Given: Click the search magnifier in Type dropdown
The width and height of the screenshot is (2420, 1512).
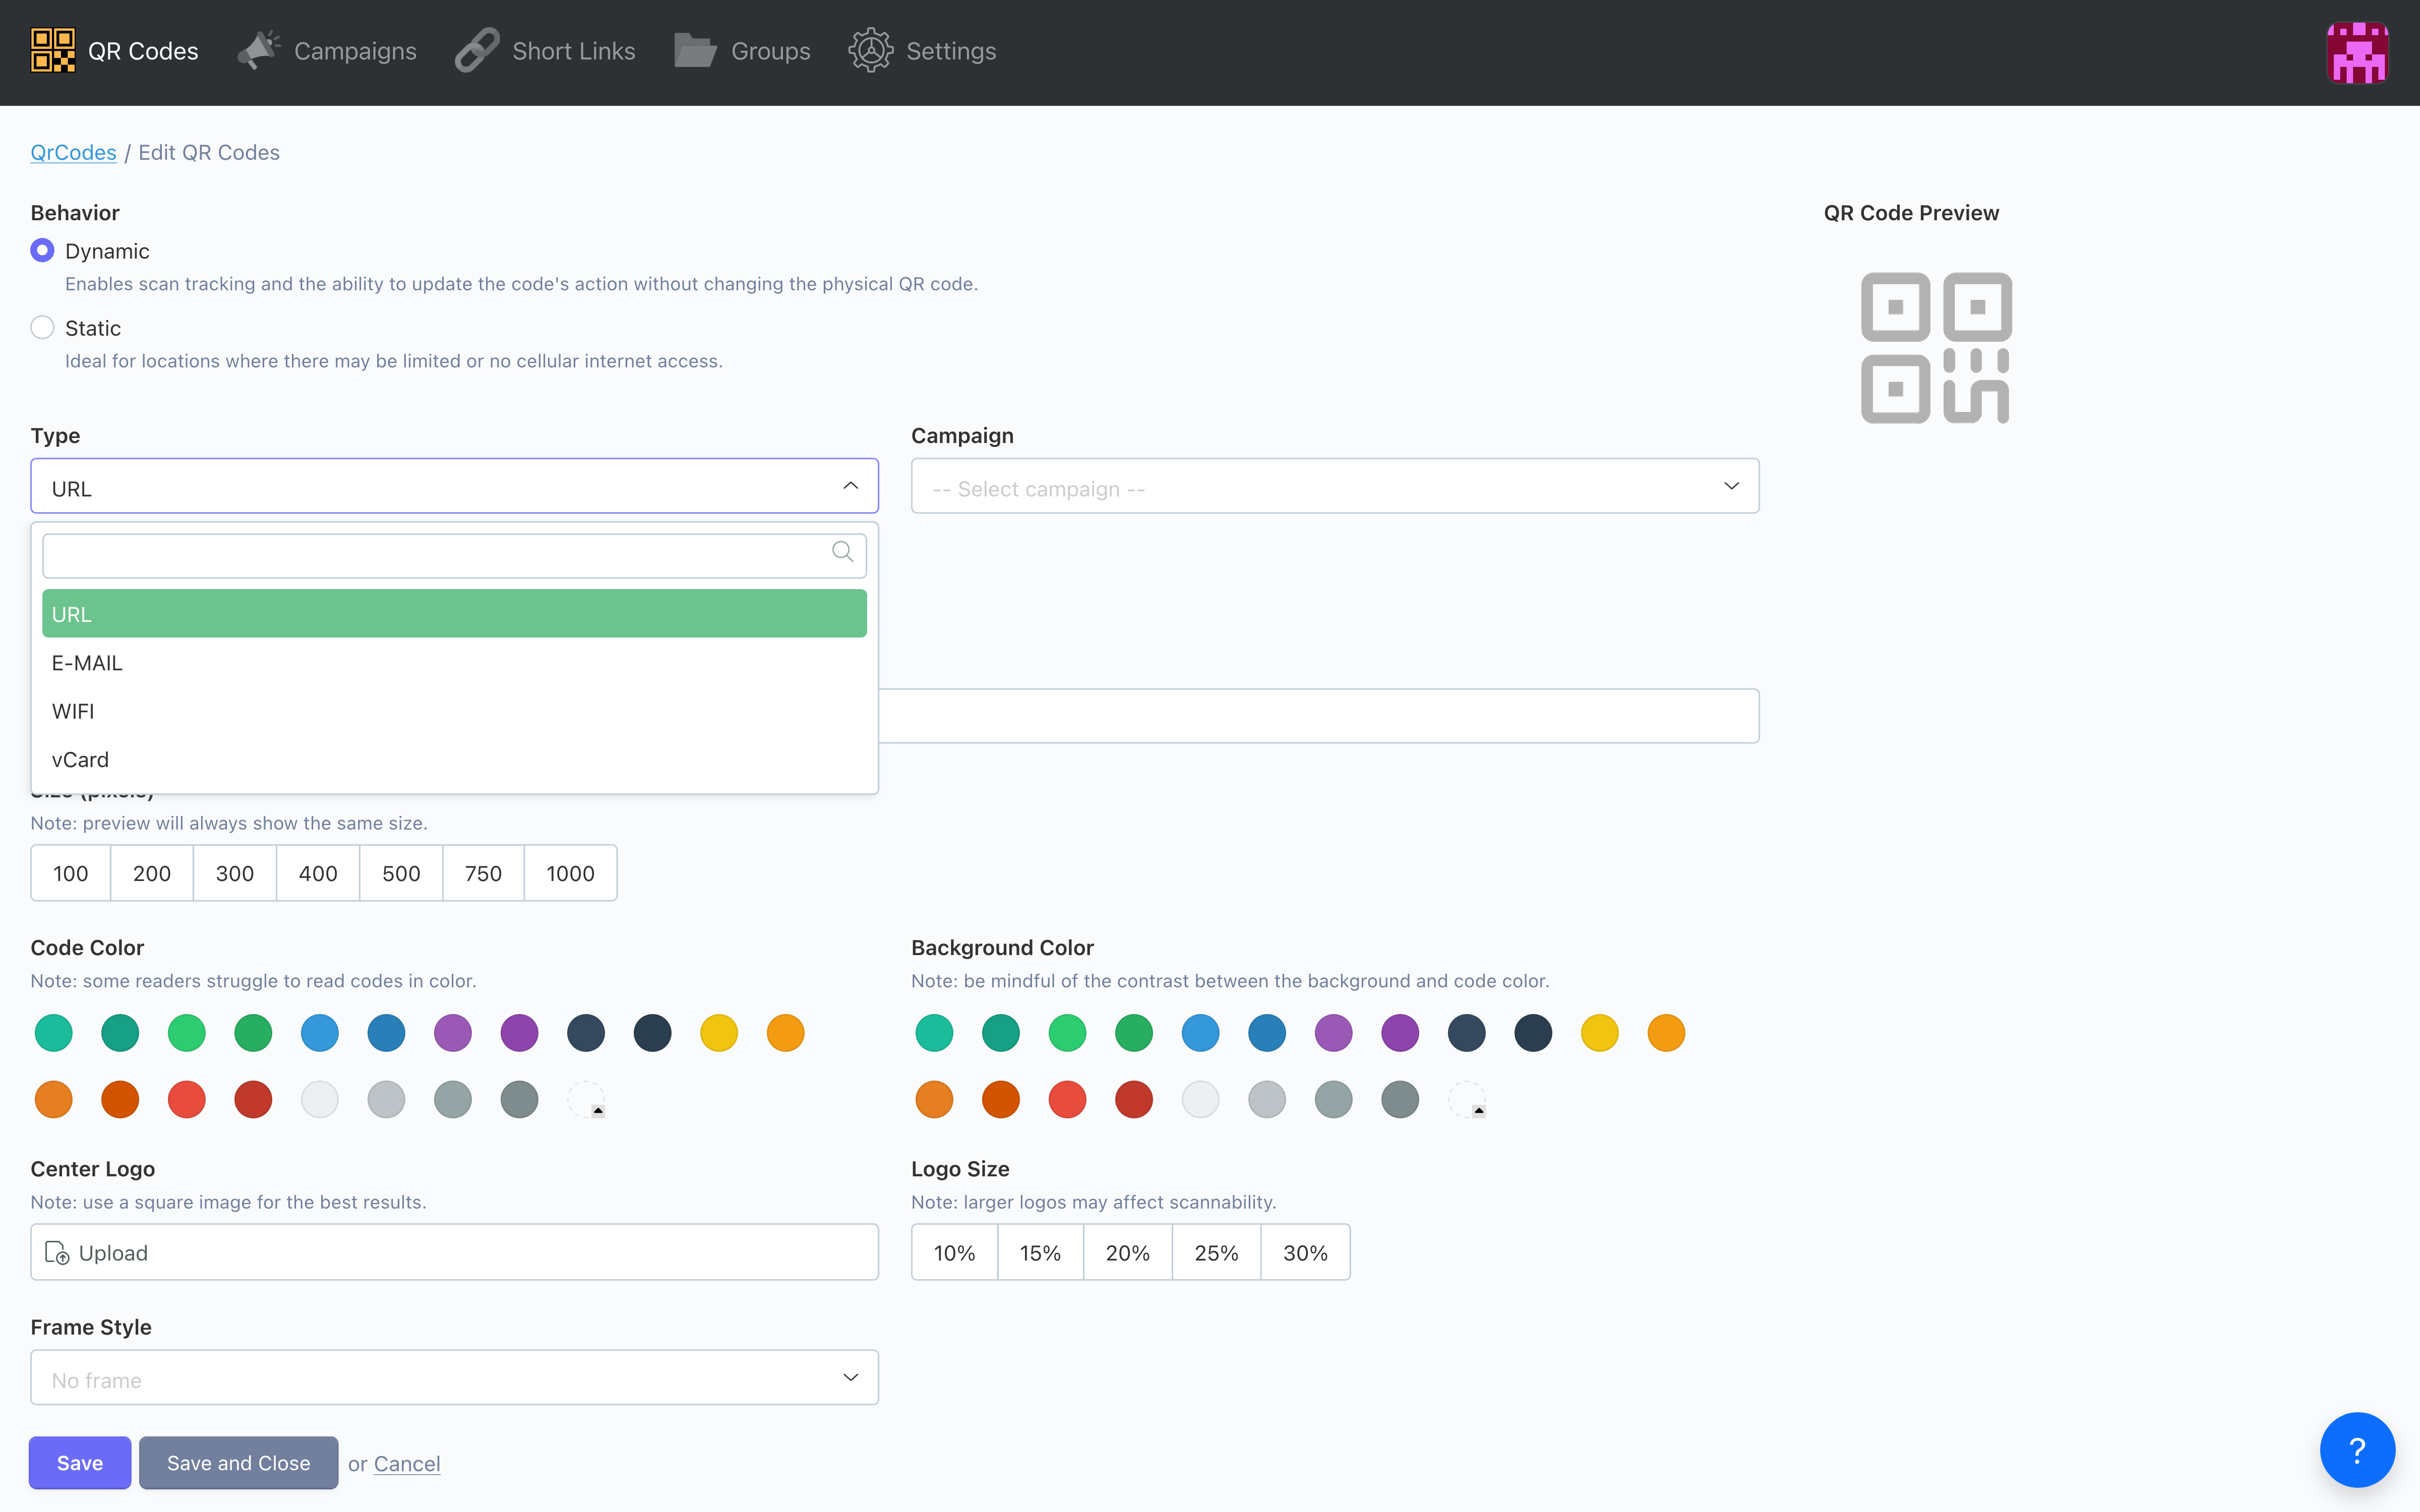Looking at the screenshot, I should [x=843, y=552].
